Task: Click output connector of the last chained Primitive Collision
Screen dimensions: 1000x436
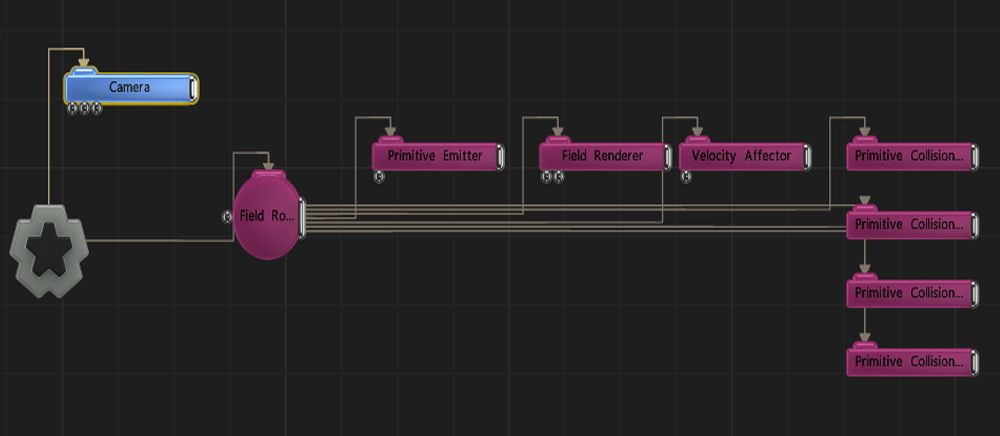Action: [x=974, y=361]
